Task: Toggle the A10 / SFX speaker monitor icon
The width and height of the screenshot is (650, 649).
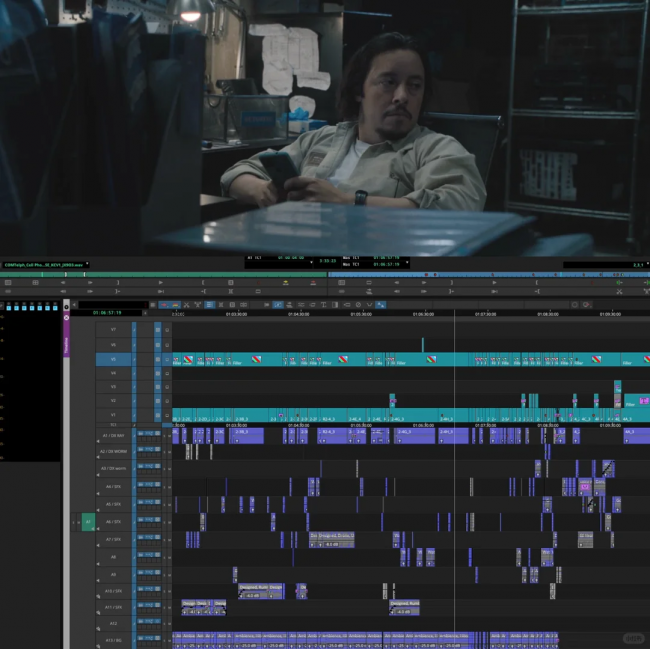Action: click(98, 596)
